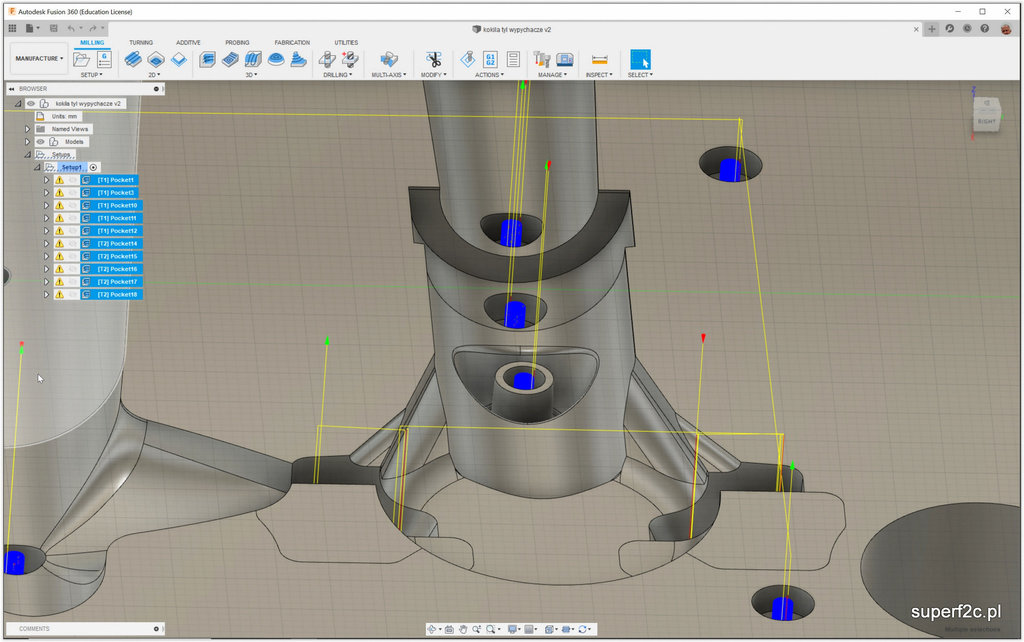Switch to the TURNING tab
This screenshot has width=1024, height=642.
point(141,42)
